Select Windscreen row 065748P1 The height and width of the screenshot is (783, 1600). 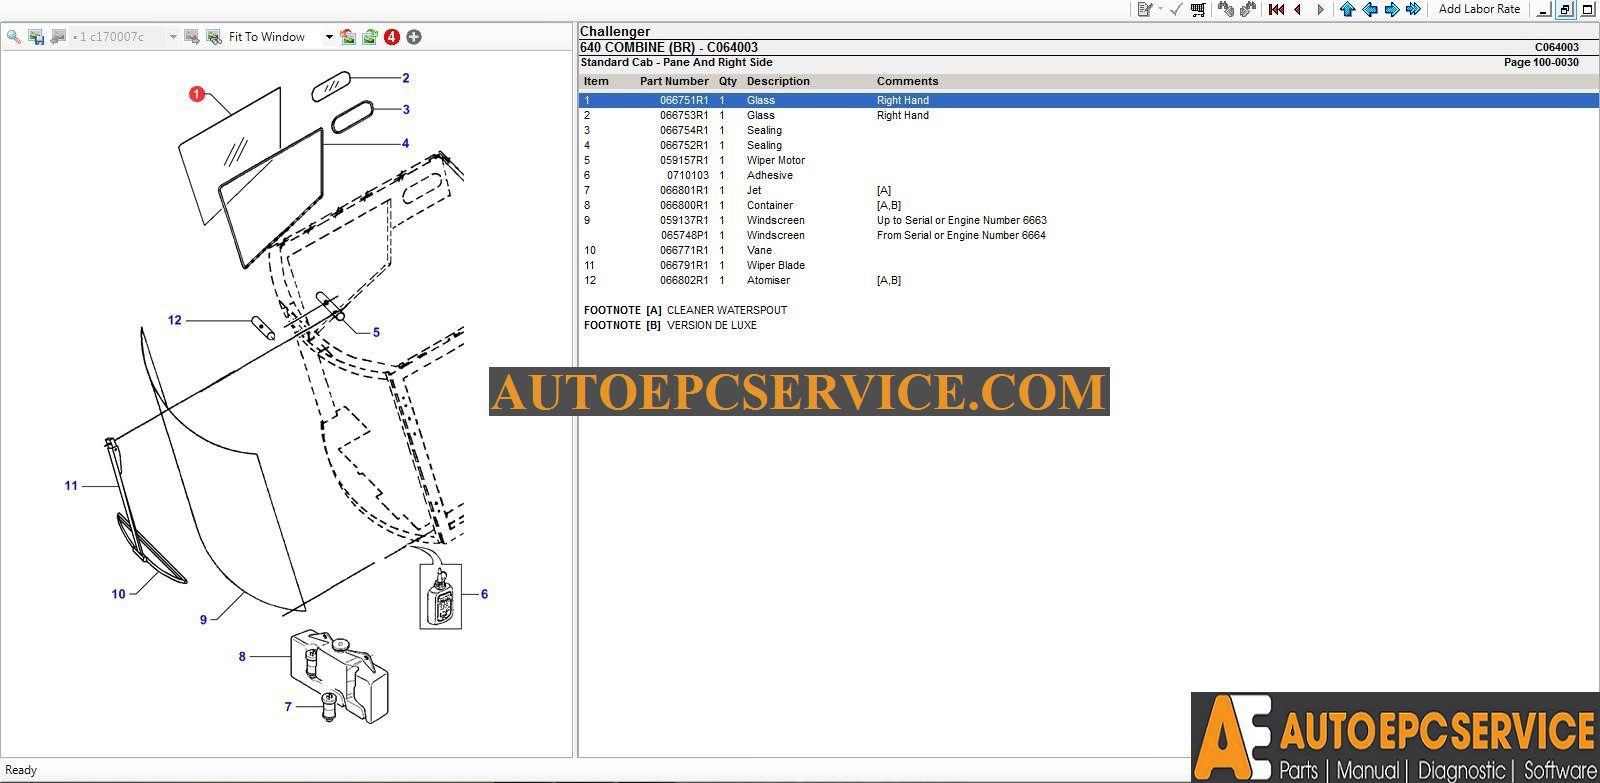point(1088,235)
